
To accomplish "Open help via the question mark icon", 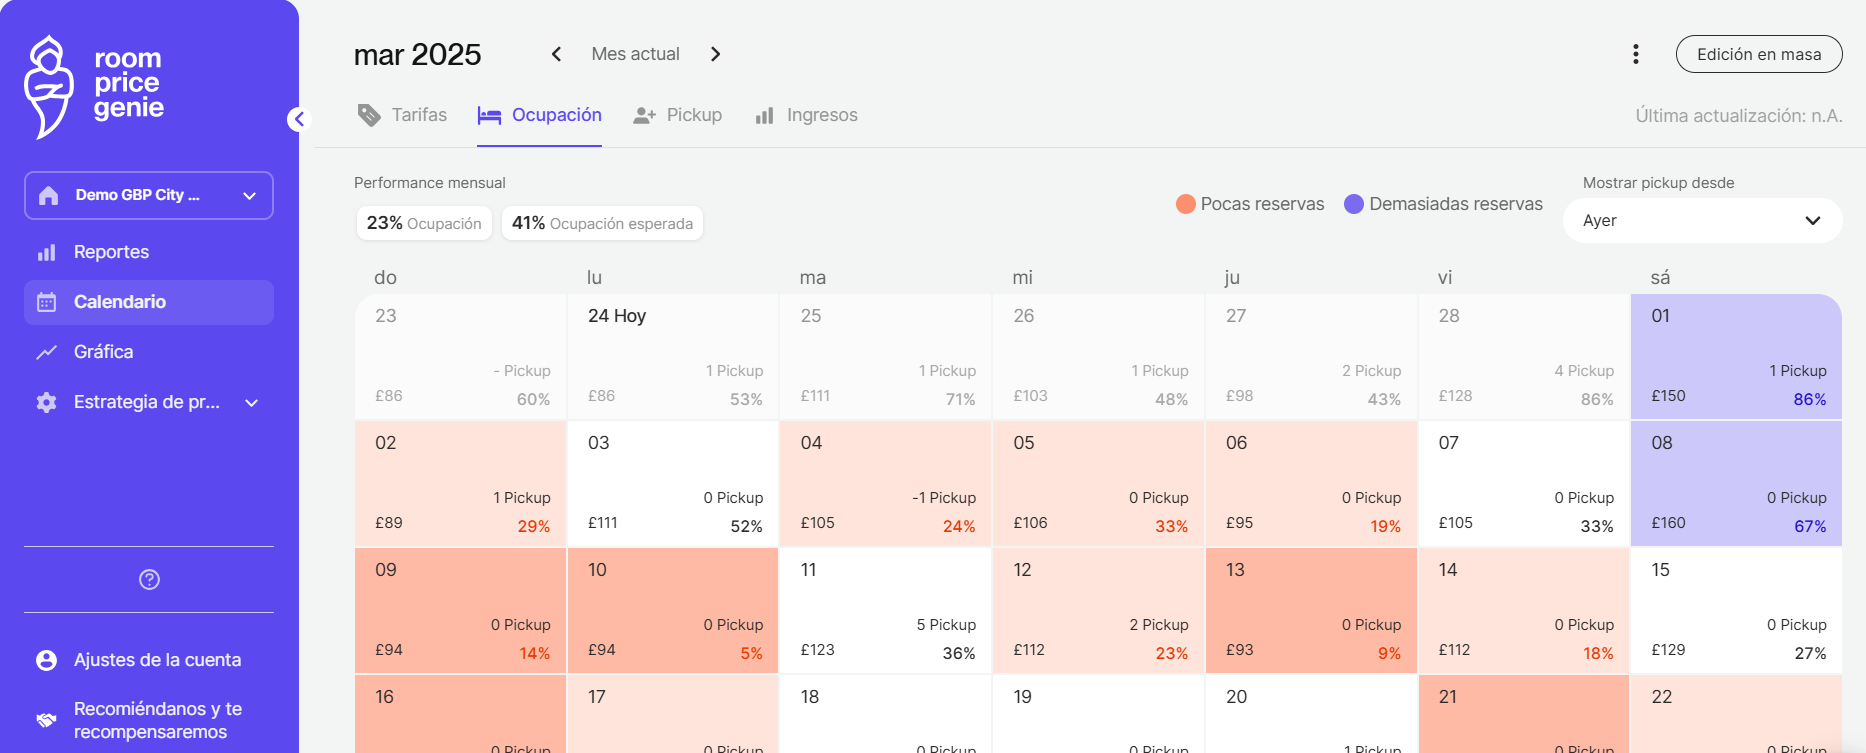I will tap(149, 579).
